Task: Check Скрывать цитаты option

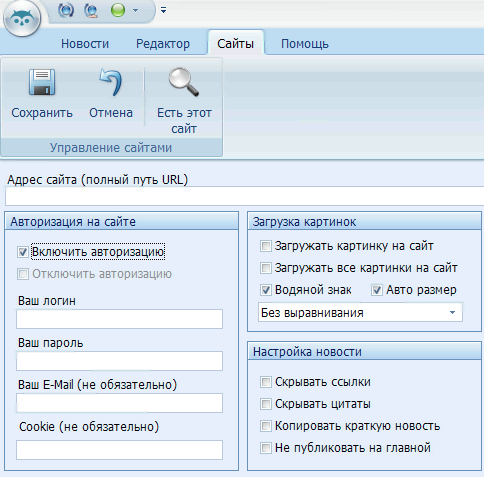Action: [266, 404]
